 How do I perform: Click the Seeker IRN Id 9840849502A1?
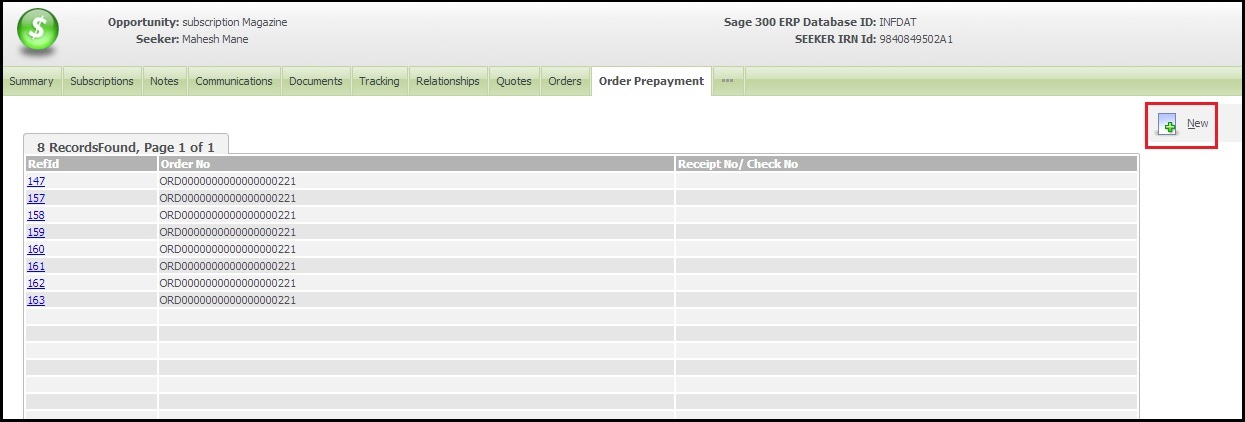point(916,39)
